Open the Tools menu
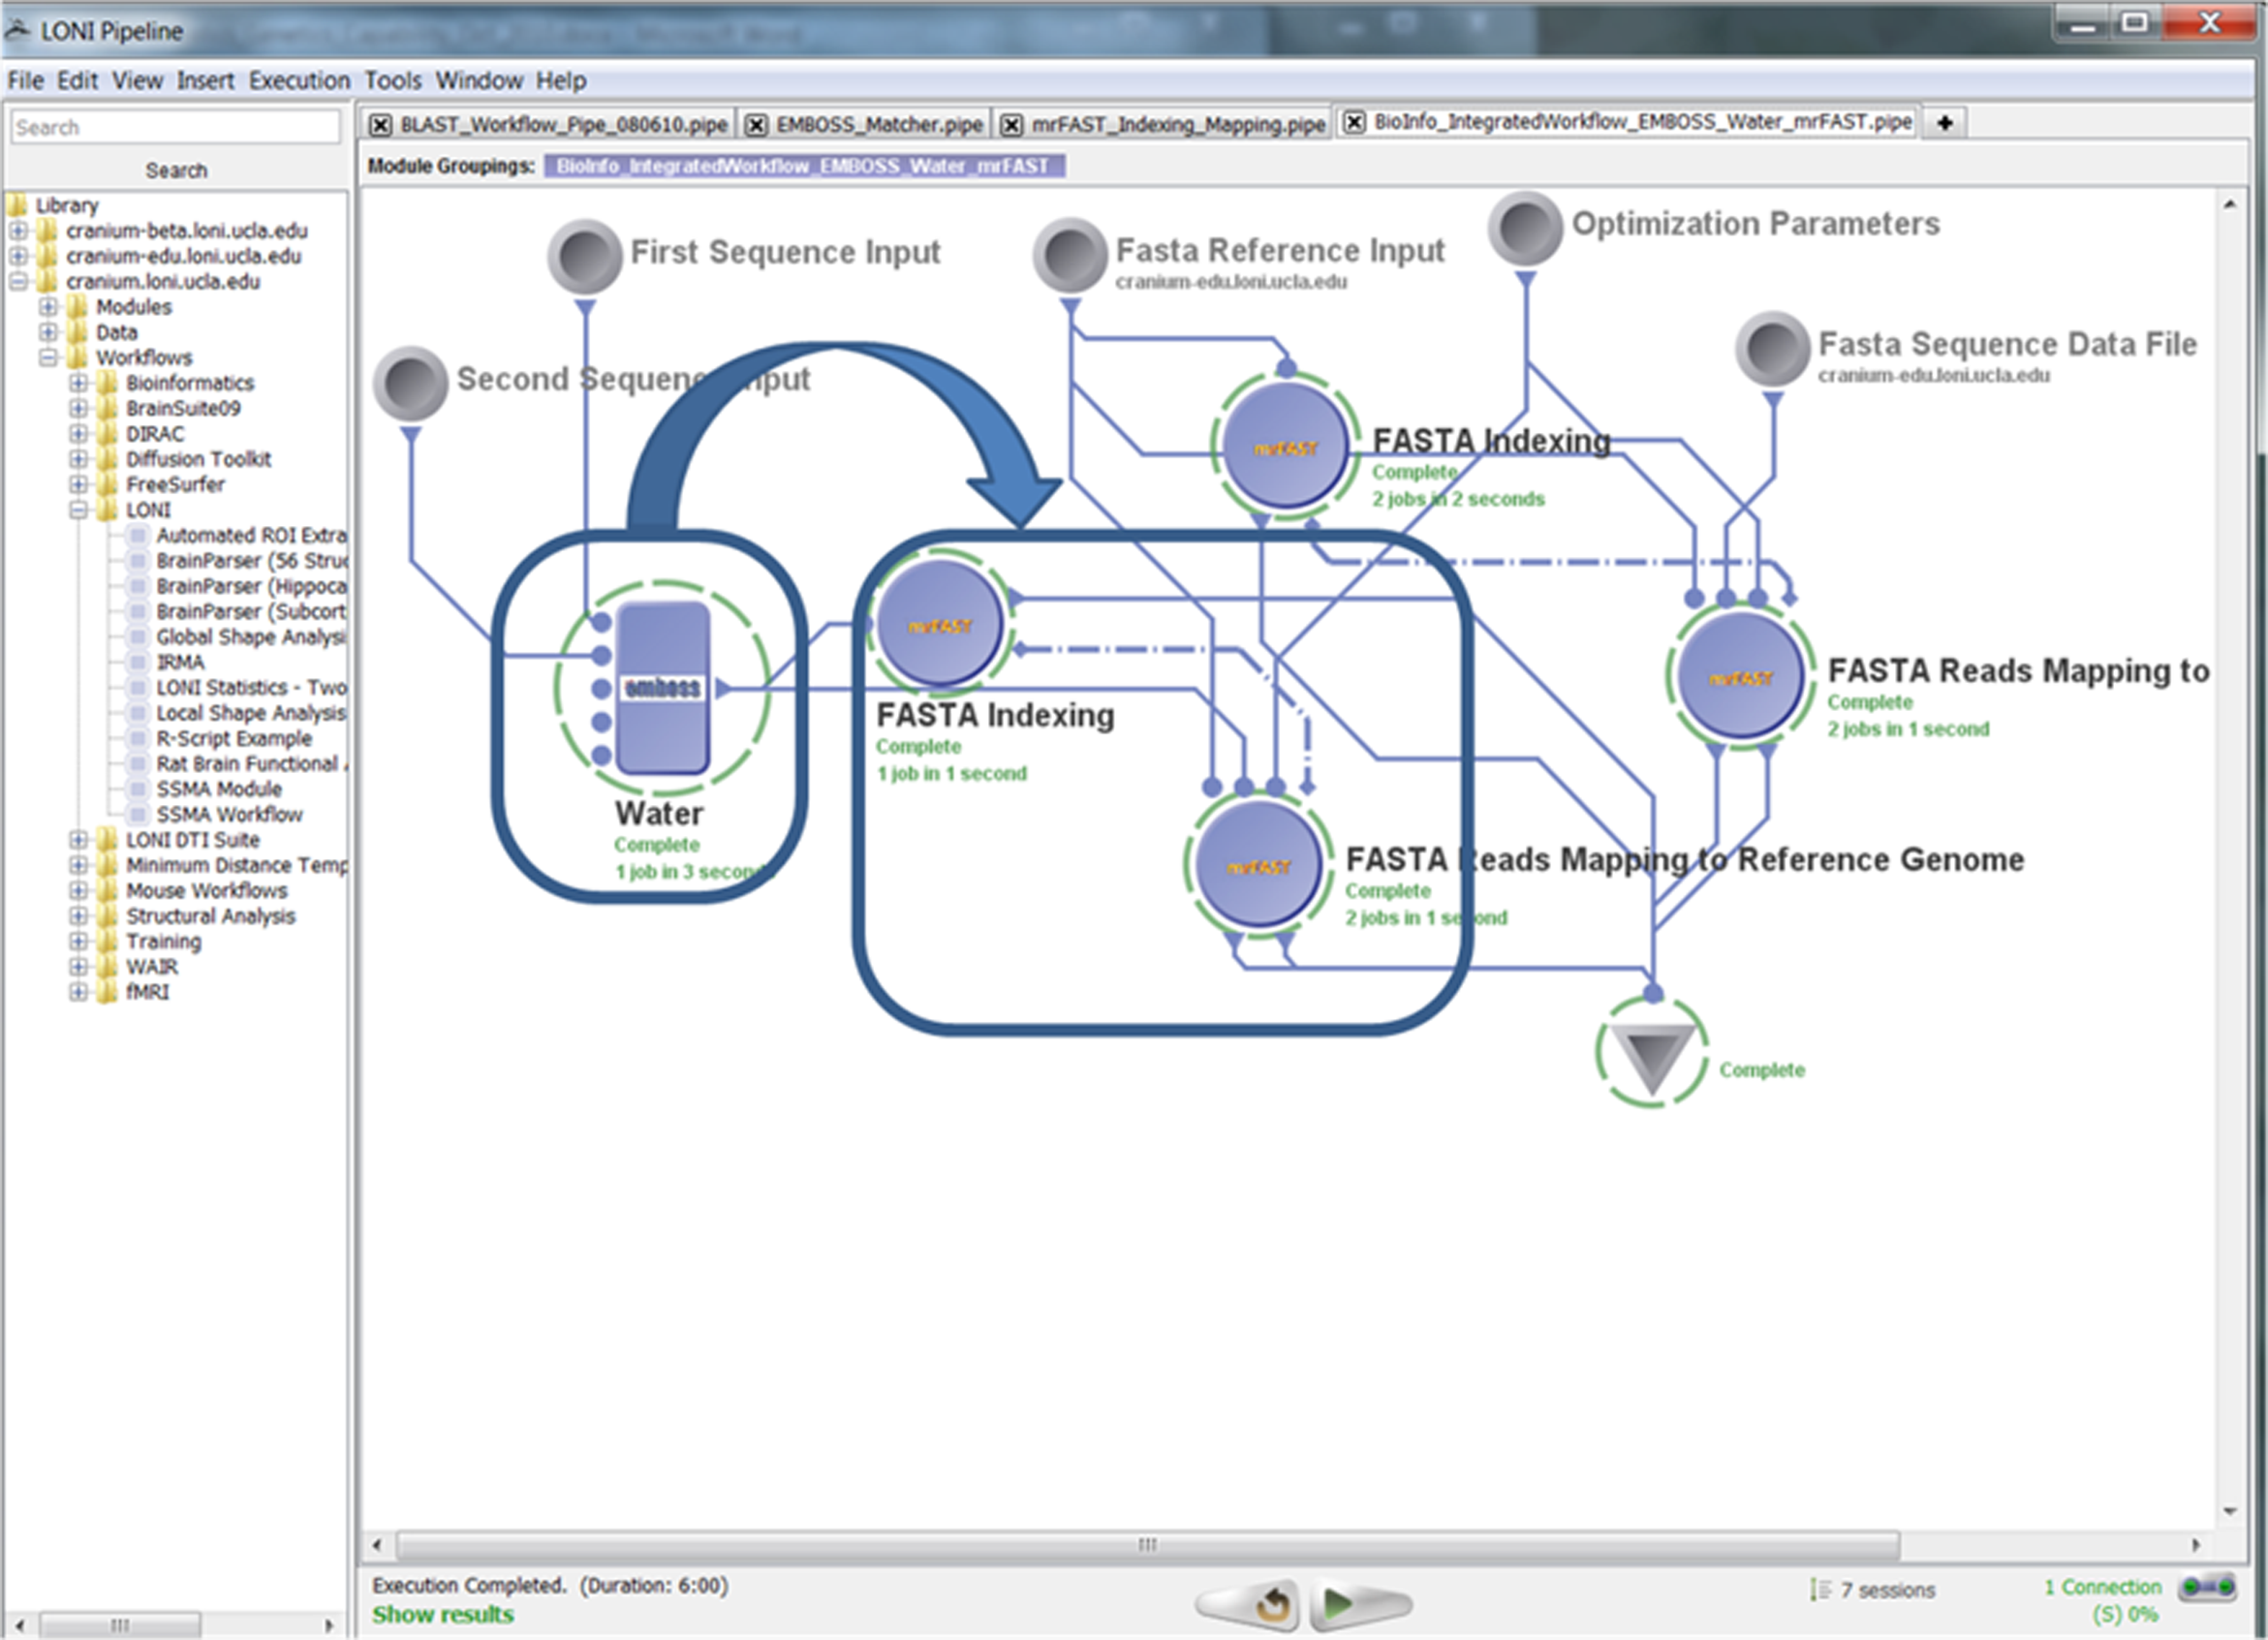This screenshot has width=2268, height=1640. pyautogui.click(x=392, y=80)
